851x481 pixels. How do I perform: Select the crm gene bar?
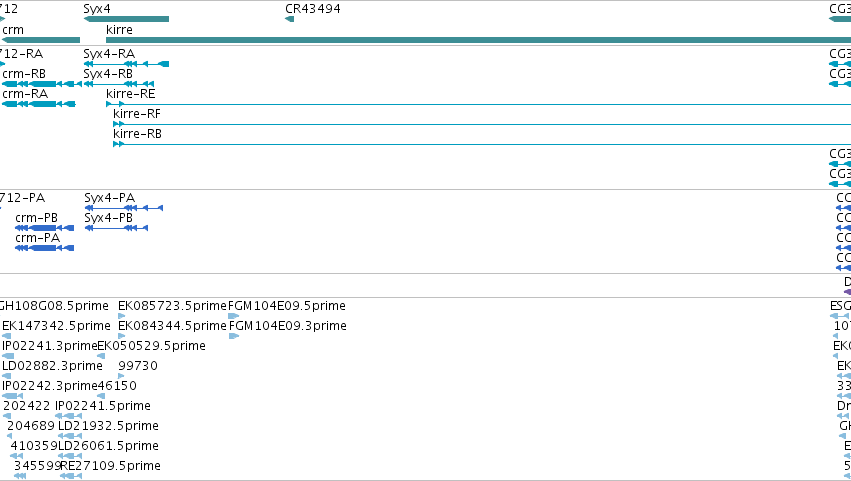click(41, 40)
